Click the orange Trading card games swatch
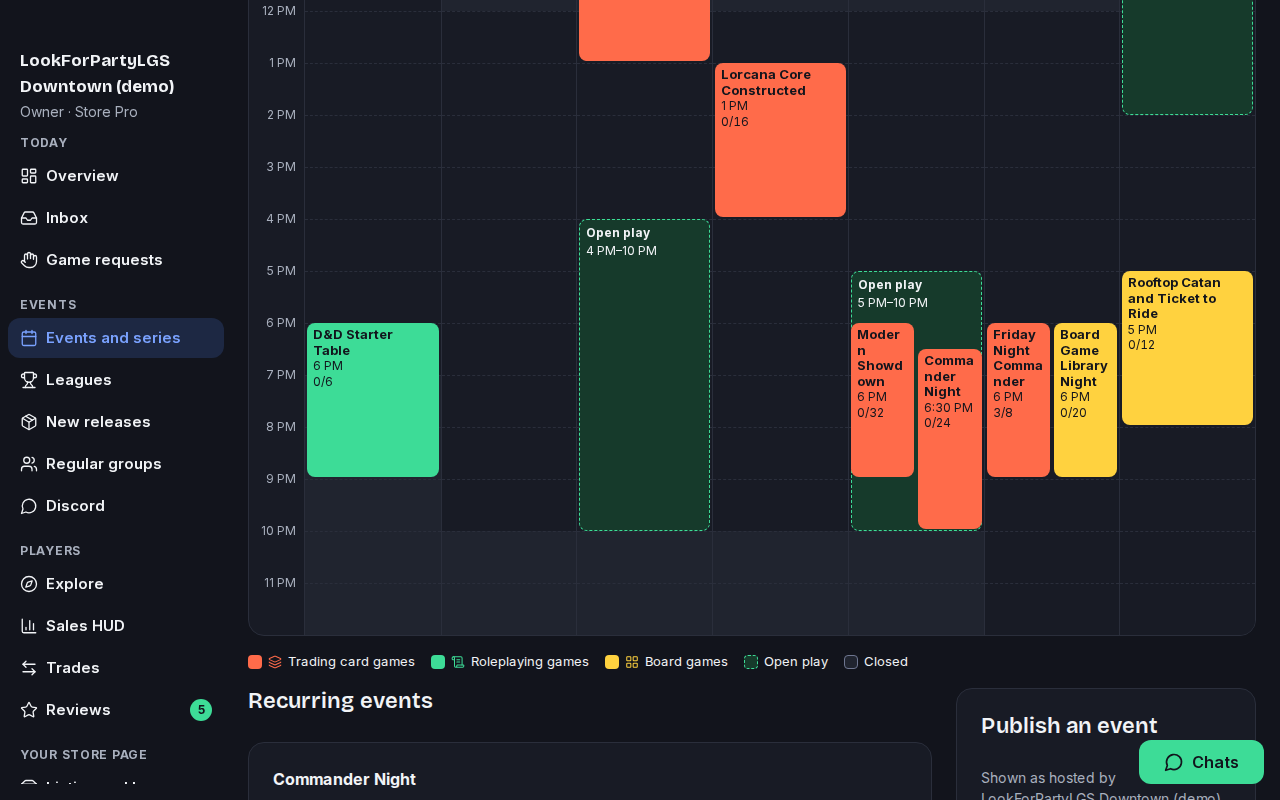 pyautogui.click(x=255, y=662)
